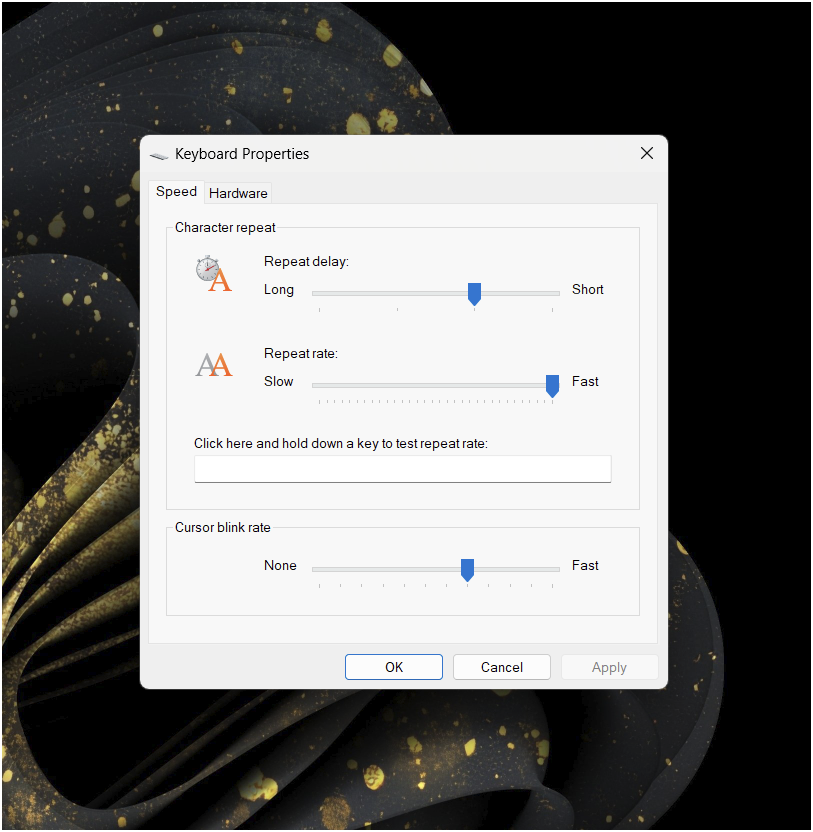Click the "Keyboard Properties" title text
Image resolution: width=813 pixels, height=832 pixels.
click(x=242, y=154)
